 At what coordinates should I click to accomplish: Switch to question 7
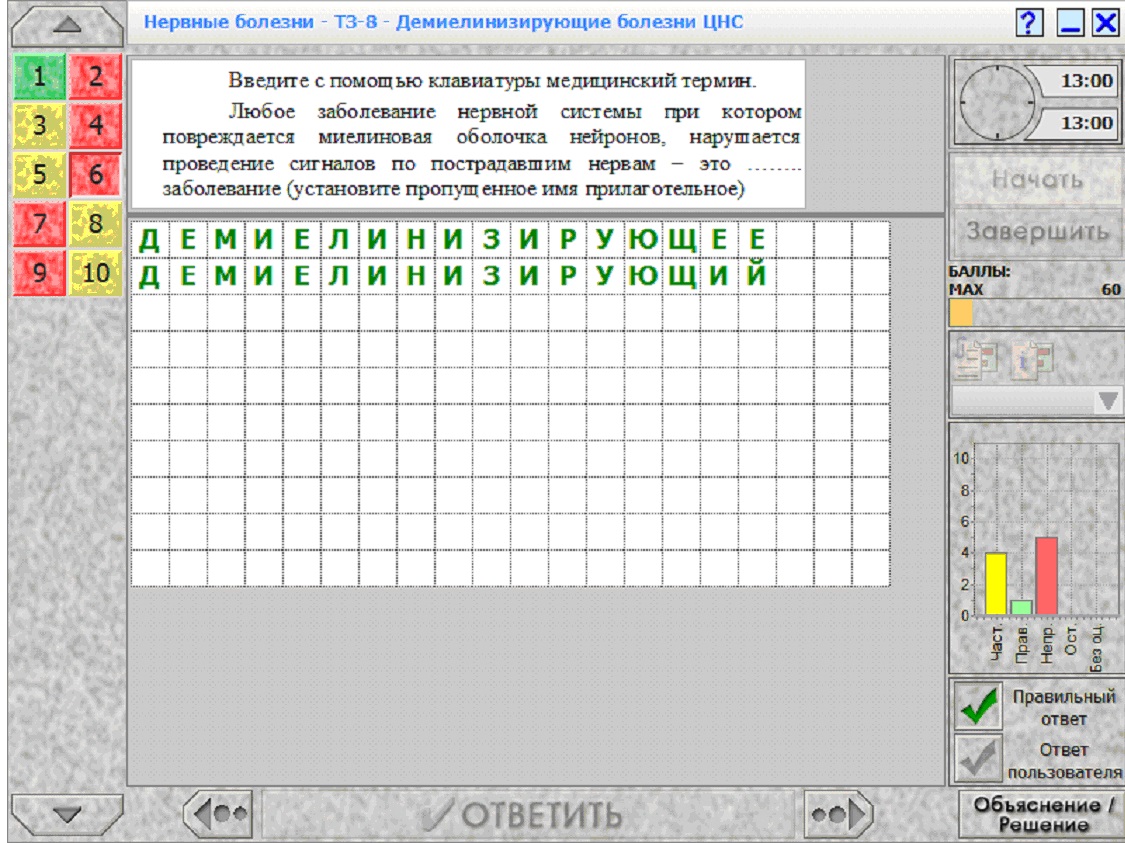click(39, 223)
